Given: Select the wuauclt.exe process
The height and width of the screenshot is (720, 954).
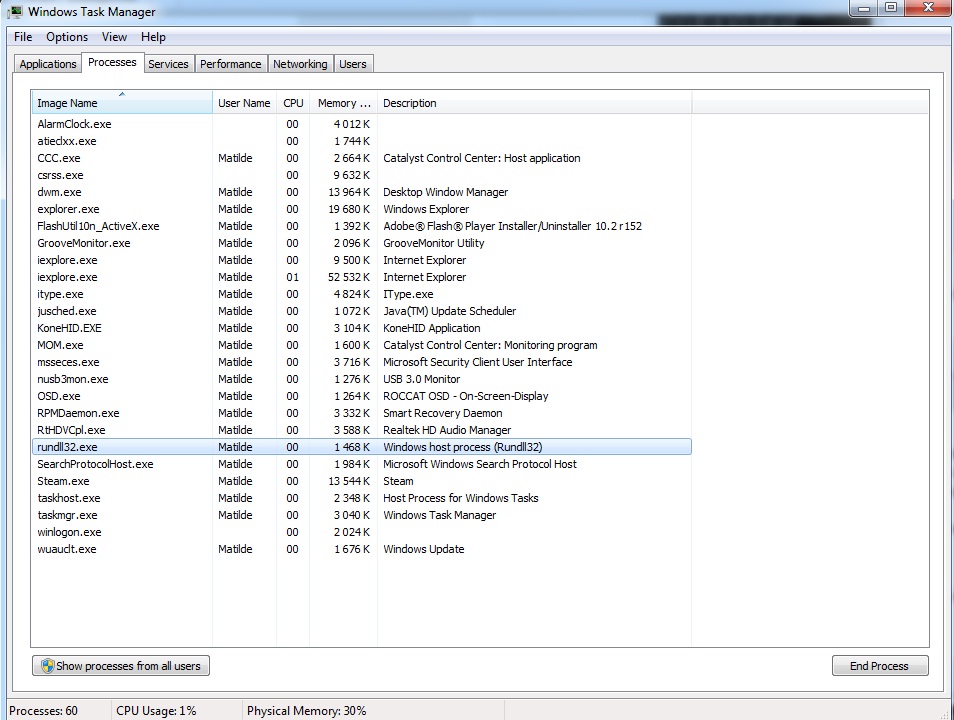Looking at the screenshot, I should (x=361, y=550).
